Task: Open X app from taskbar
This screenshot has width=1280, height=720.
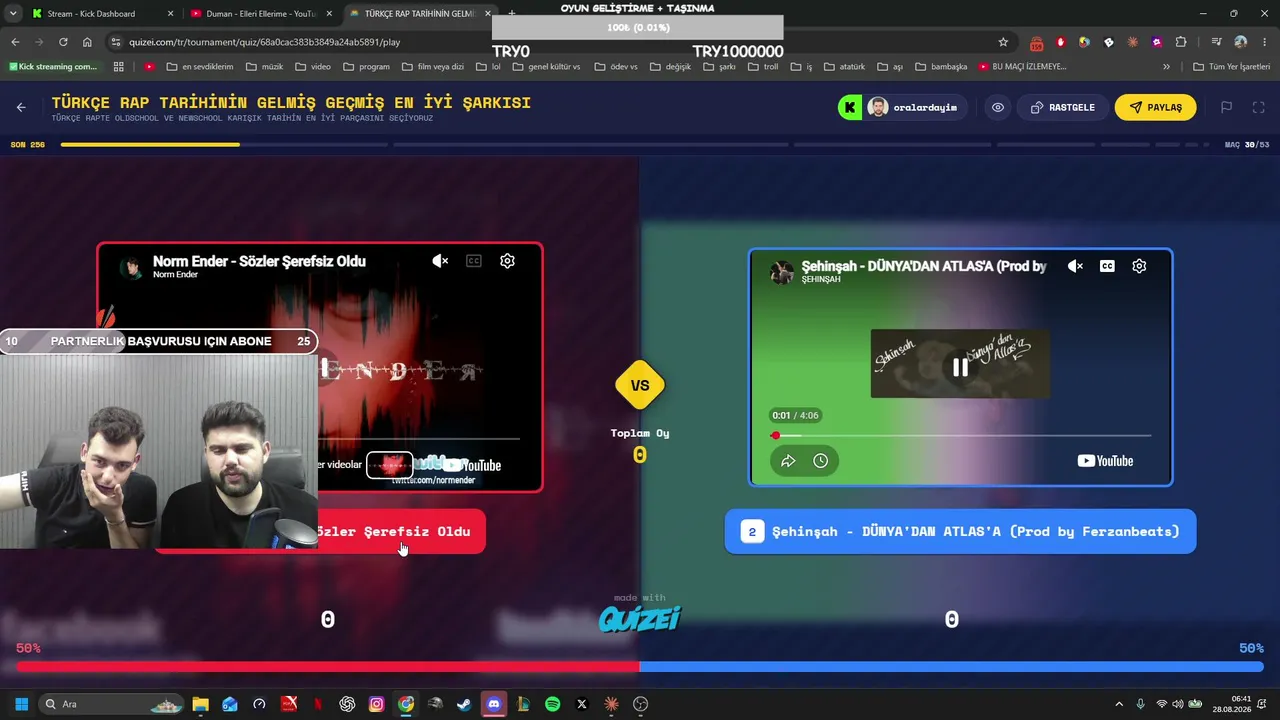Action: point(582,704)
